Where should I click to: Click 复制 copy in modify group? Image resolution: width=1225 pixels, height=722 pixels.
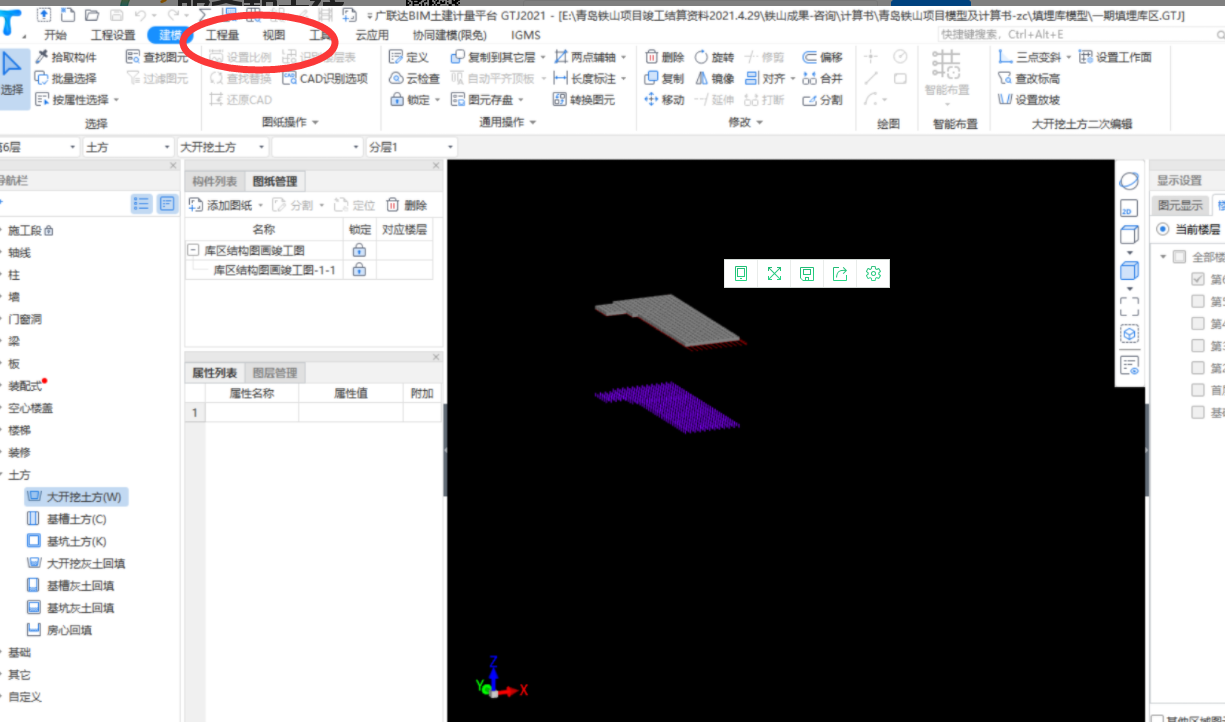(x=665, y=78)
